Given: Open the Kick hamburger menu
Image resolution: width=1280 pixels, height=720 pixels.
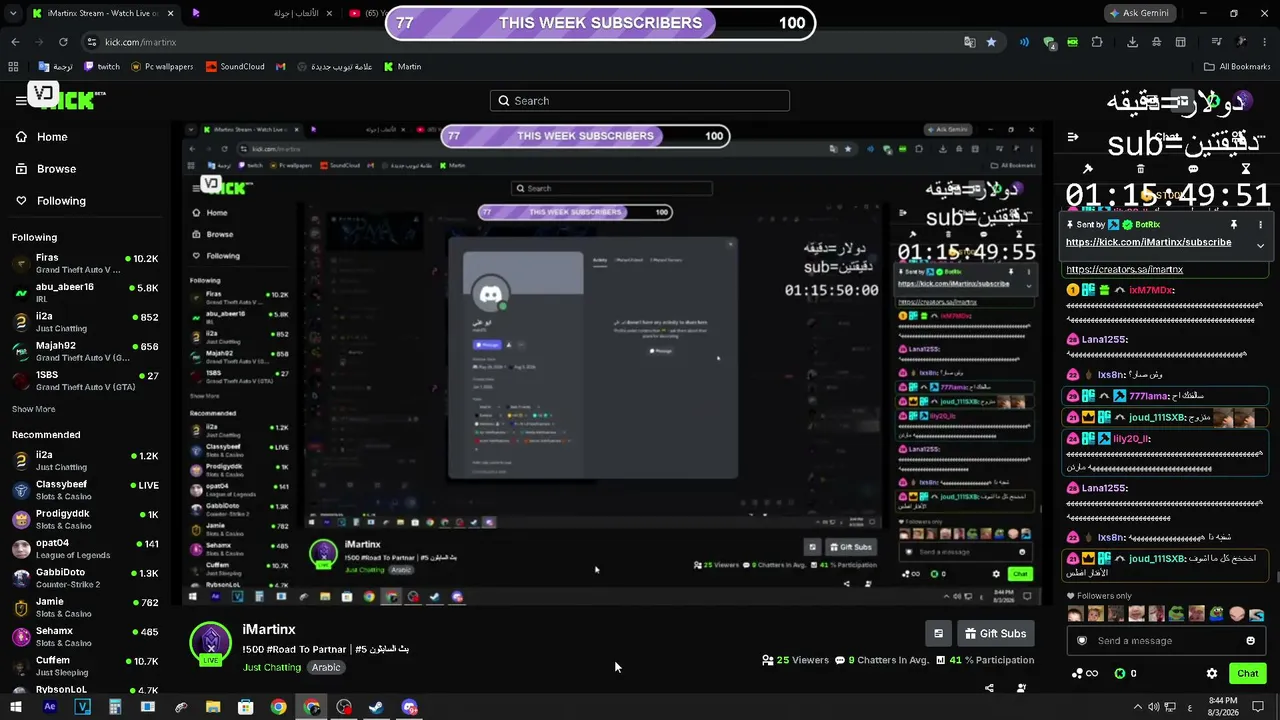Looking at the screenshot, I should click(21, 100).
